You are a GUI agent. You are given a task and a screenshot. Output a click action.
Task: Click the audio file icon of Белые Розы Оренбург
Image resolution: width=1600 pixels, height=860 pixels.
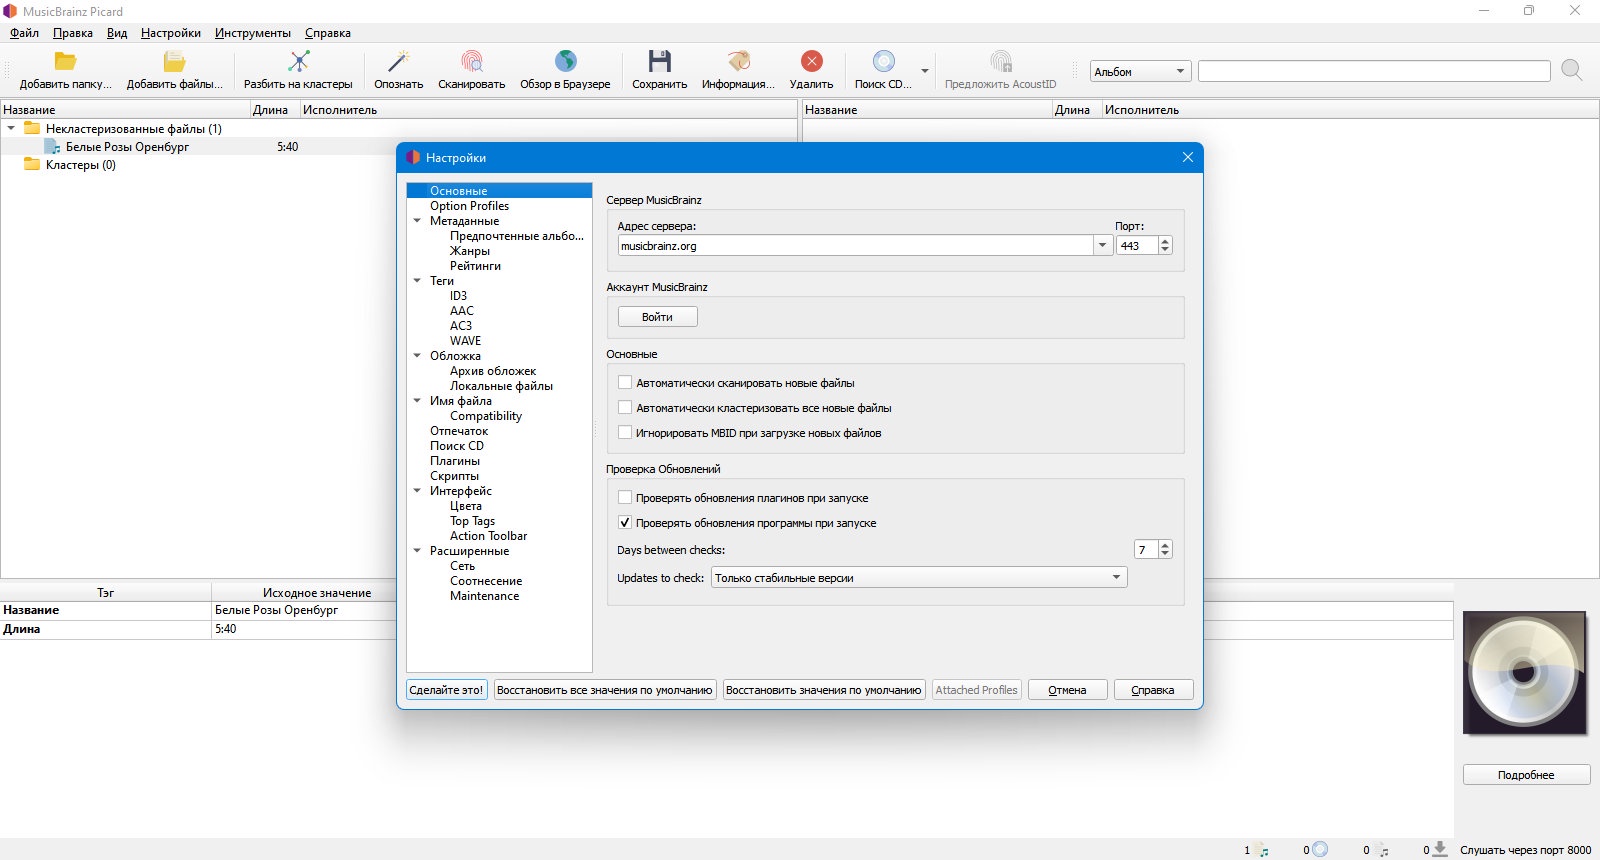[x=52, y=147]
